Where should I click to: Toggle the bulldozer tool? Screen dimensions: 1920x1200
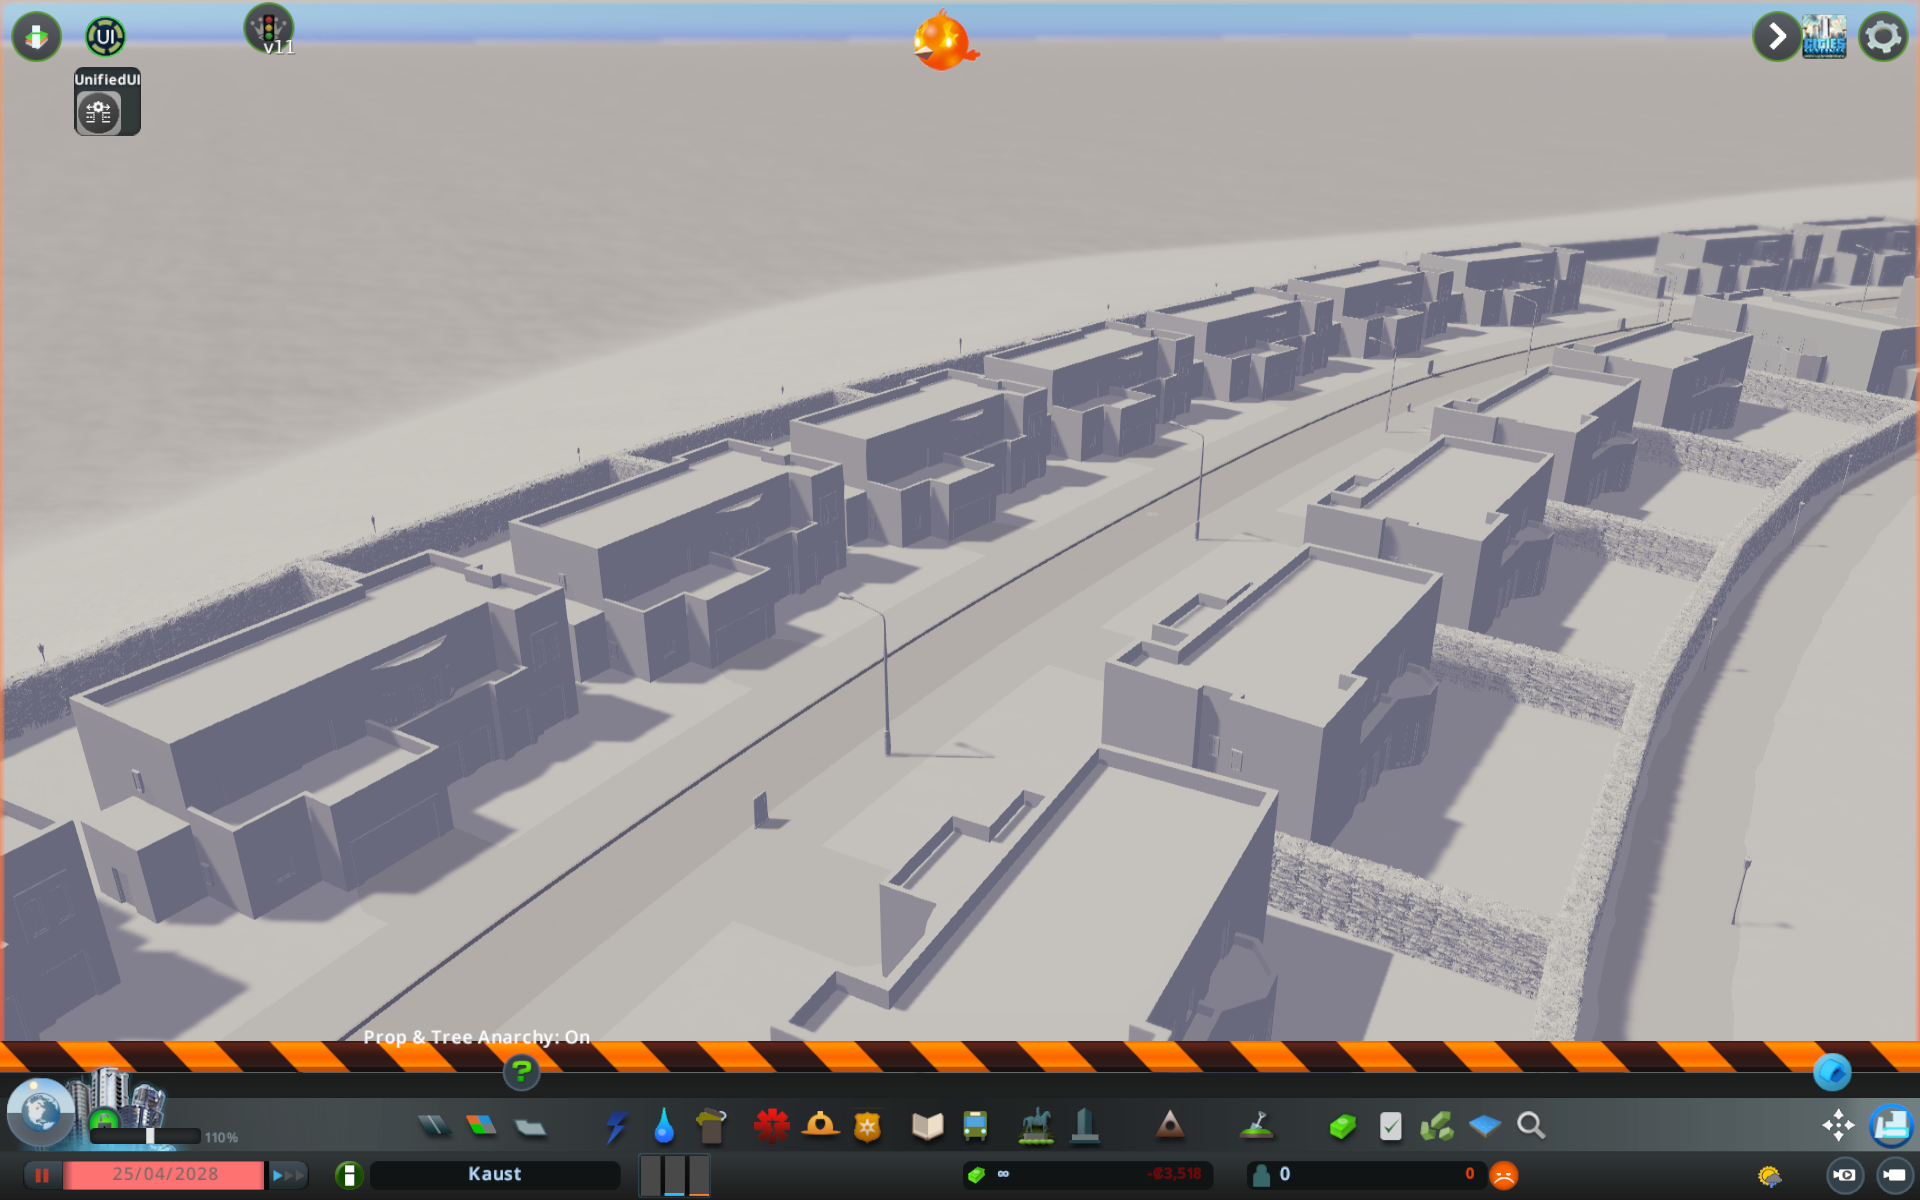(x=1890, y=1127)
